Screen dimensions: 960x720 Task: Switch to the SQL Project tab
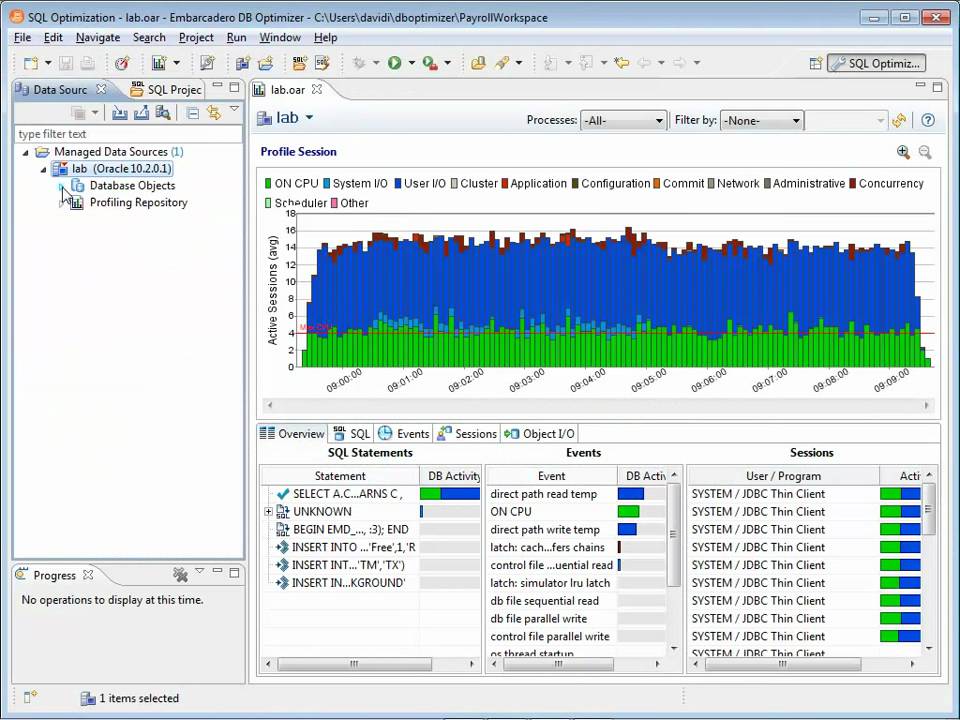(166, 89)
